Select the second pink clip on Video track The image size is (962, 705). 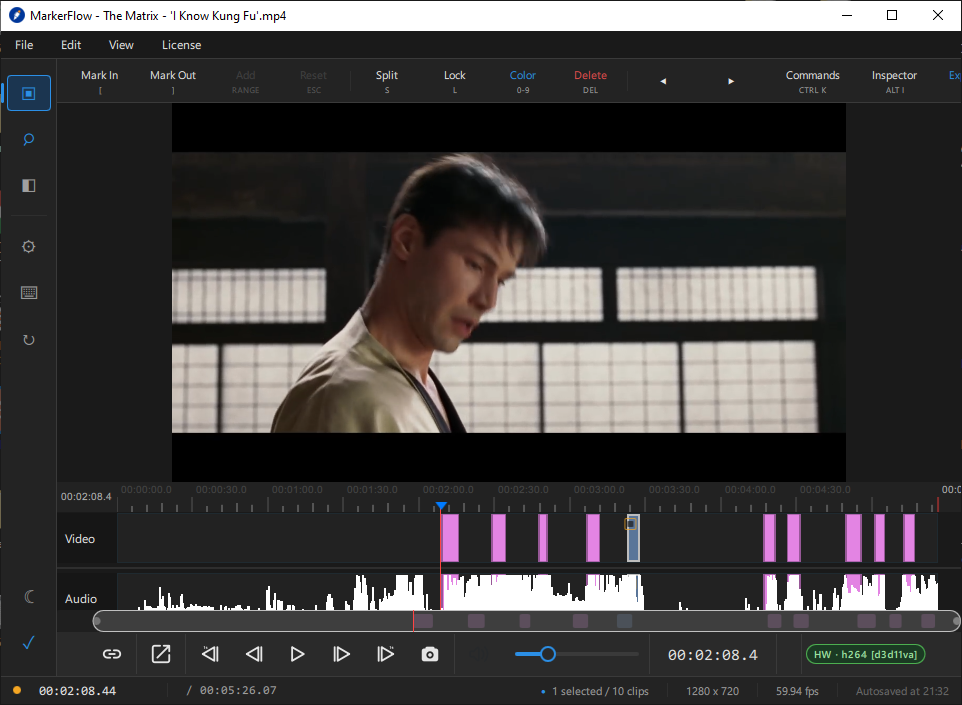click(x=499, y=538)
